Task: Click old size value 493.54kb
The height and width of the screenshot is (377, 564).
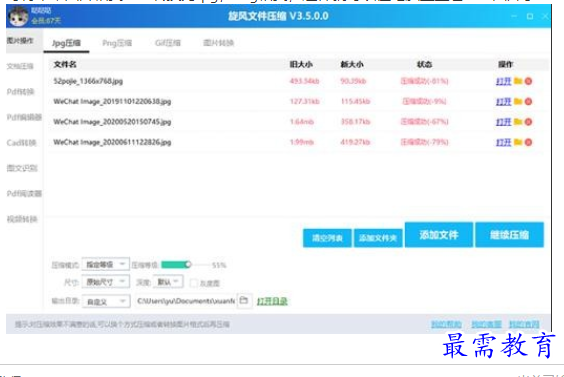Action: coord(304,81)
